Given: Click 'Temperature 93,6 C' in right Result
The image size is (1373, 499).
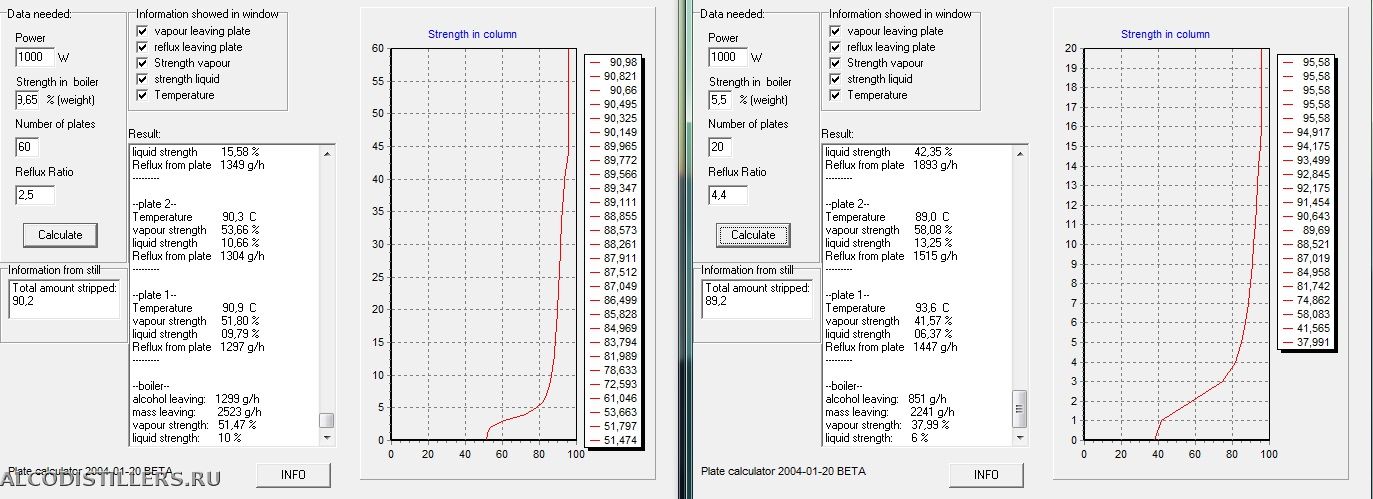Looking at the screenshot, I should [x=885, y=308].
